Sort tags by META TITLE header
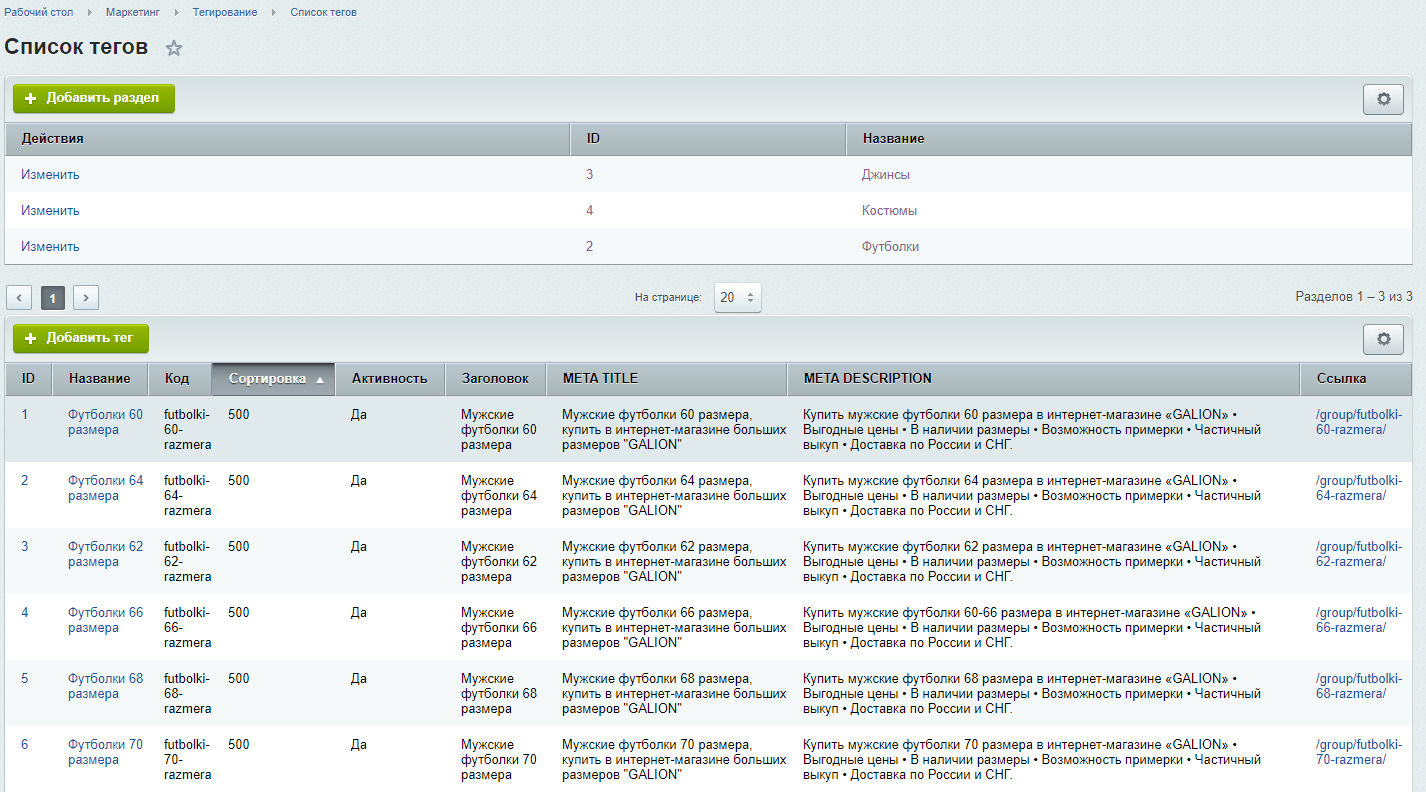Image resolution: width=1426 pixels, height=792 pixels. tap(600, 379)
